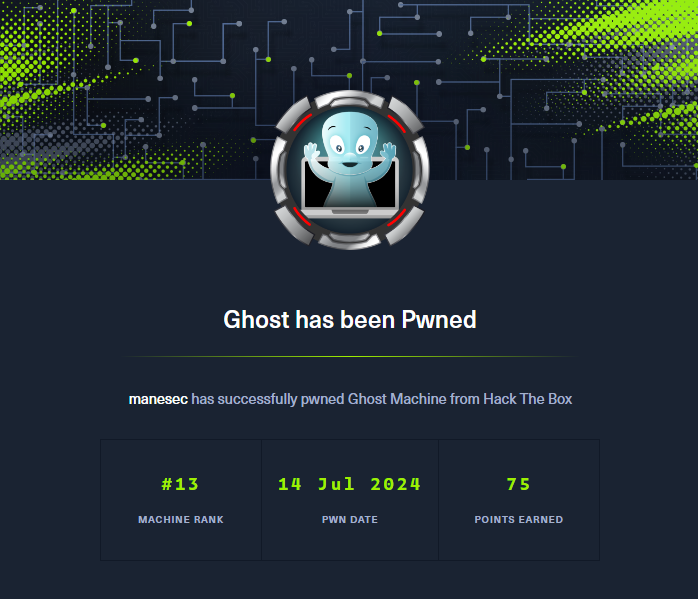This screenshot has width=698, height=599.
Task: Click the Ghost machine avatar badge
Action: click(350, 170)
